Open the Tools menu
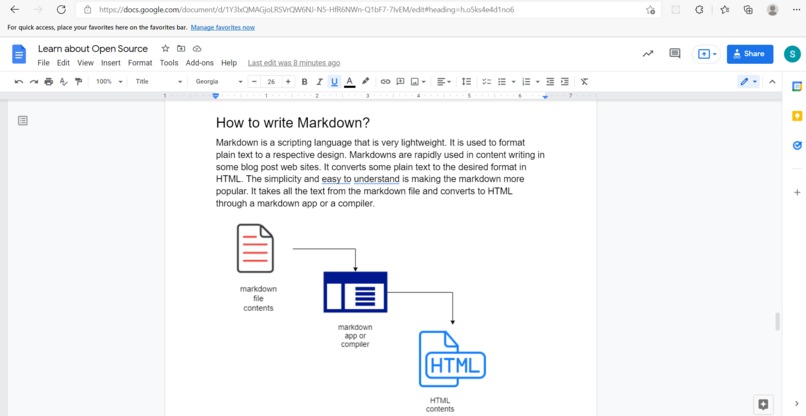The height and width of the screenshot is (416, 806). coord(169,63)
